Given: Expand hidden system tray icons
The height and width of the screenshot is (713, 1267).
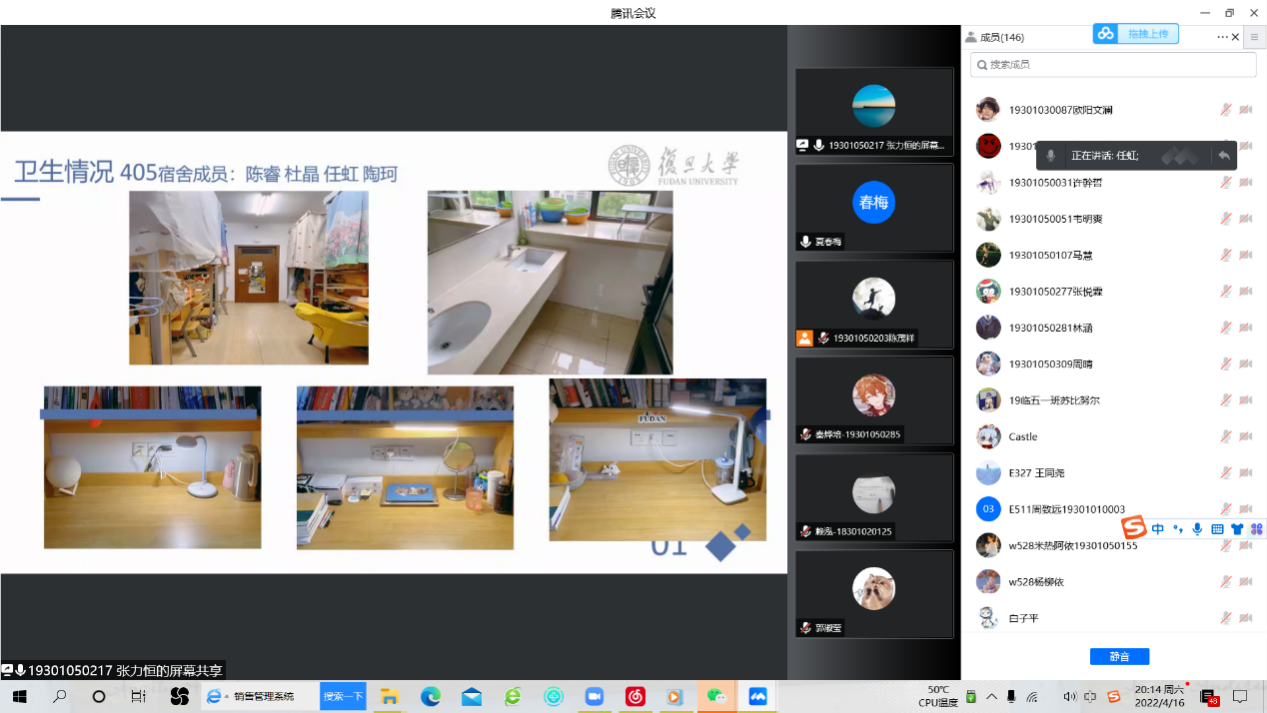Looking at the screenshot, I should click(x=991, y=696).
